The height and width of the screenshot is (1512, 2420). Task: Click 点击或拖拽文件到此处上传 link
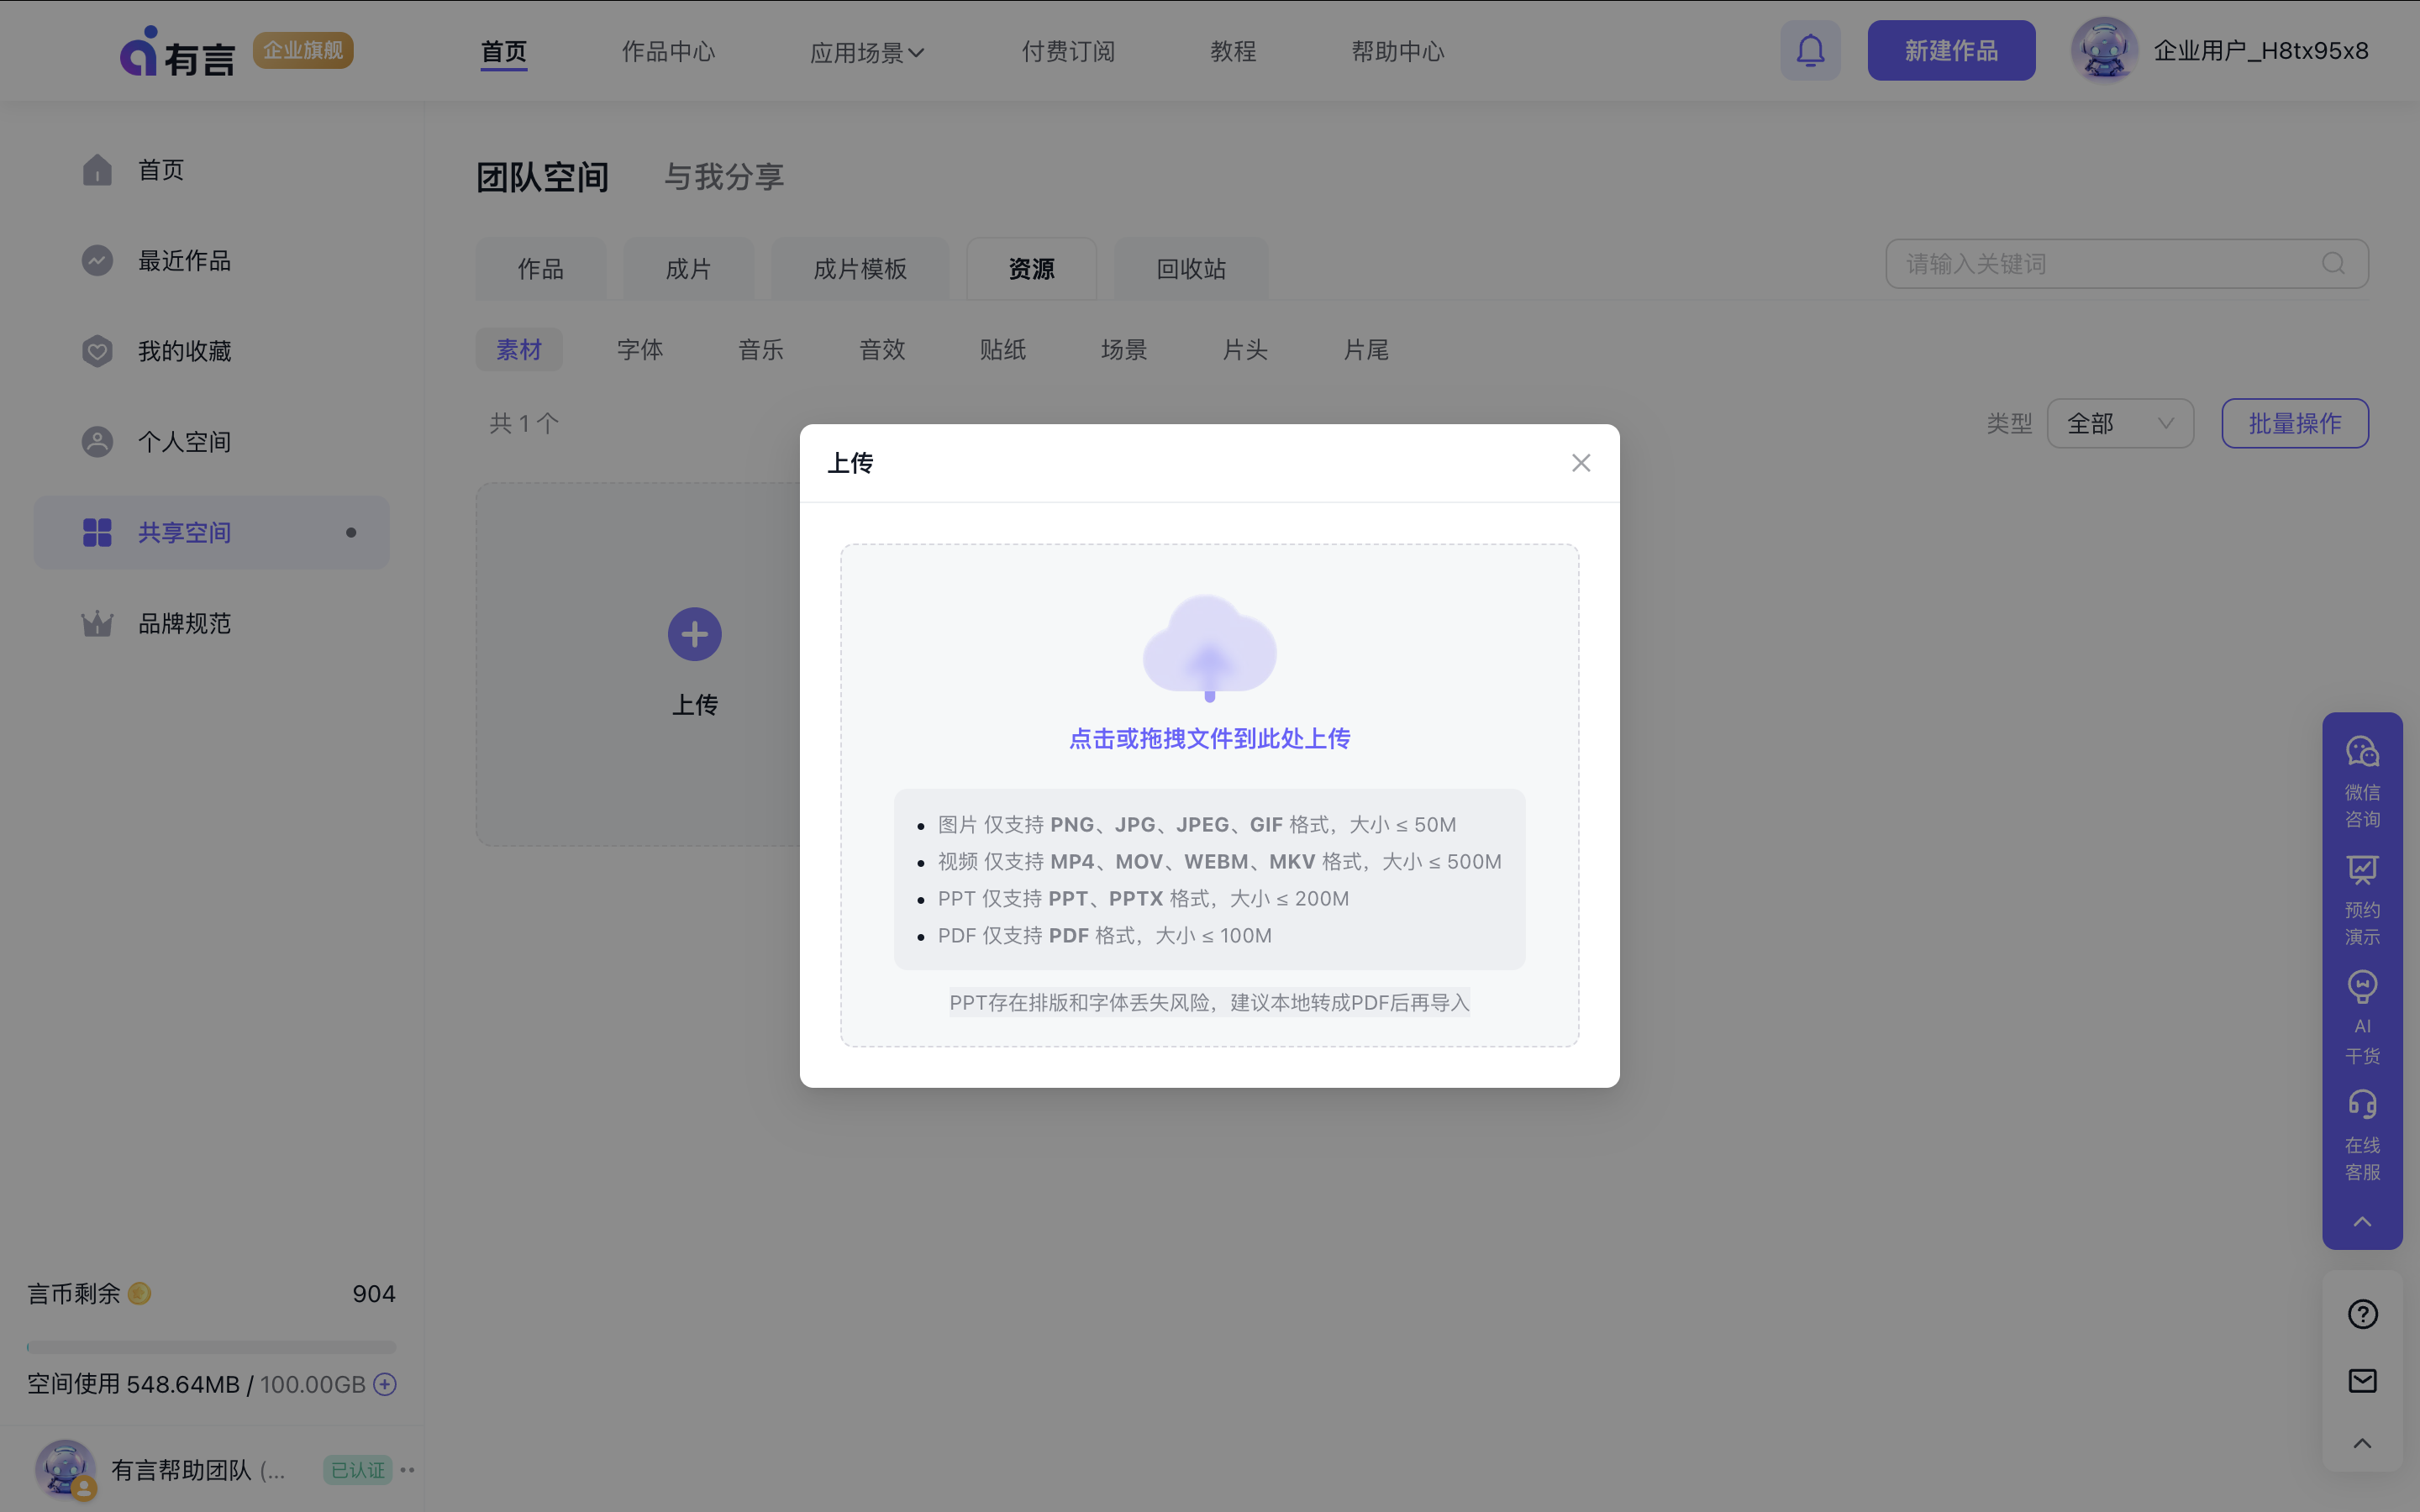click(1209, 738)
